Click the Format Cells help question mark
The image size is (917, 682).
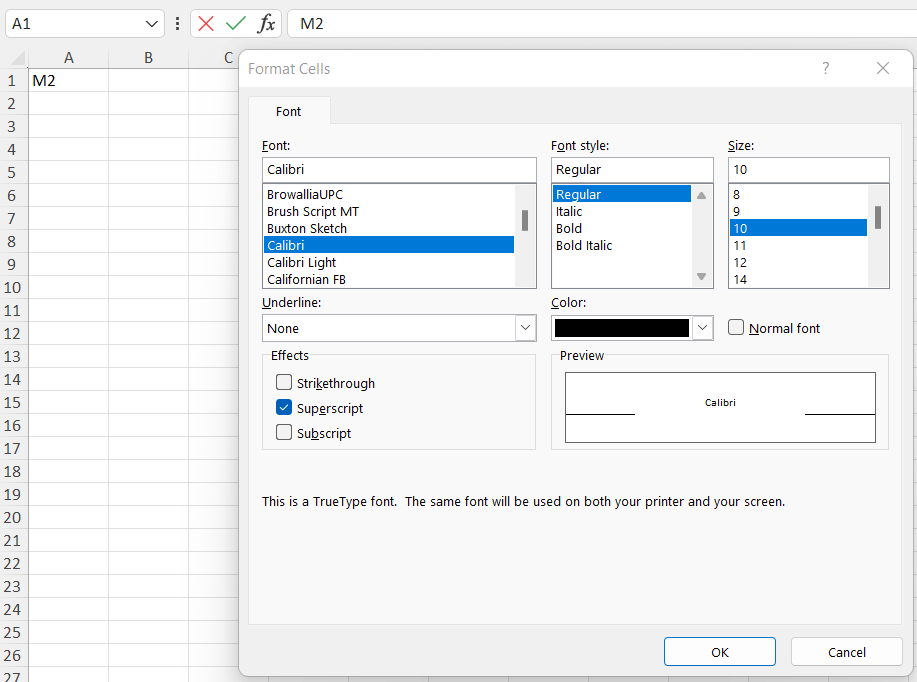[x=825, y=68]
